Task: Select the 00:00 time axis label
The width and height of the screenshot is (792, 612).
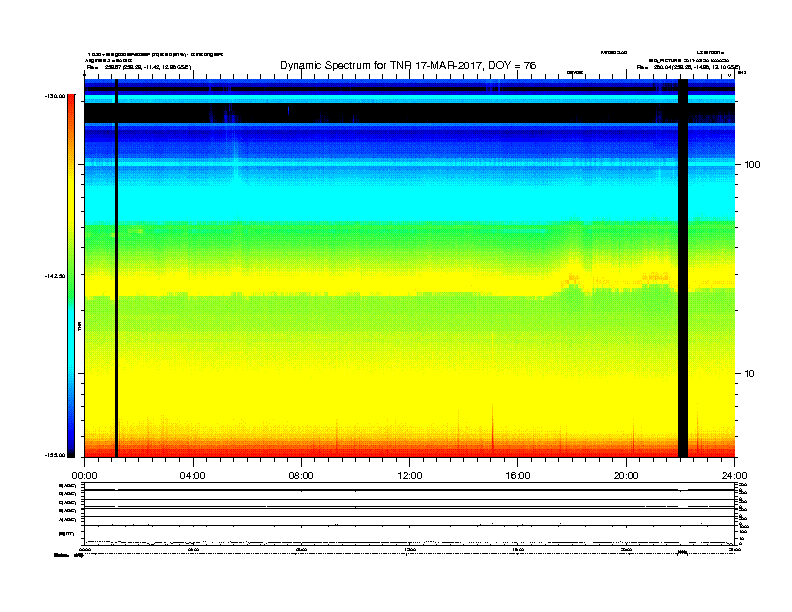Action: click(84, 476)
